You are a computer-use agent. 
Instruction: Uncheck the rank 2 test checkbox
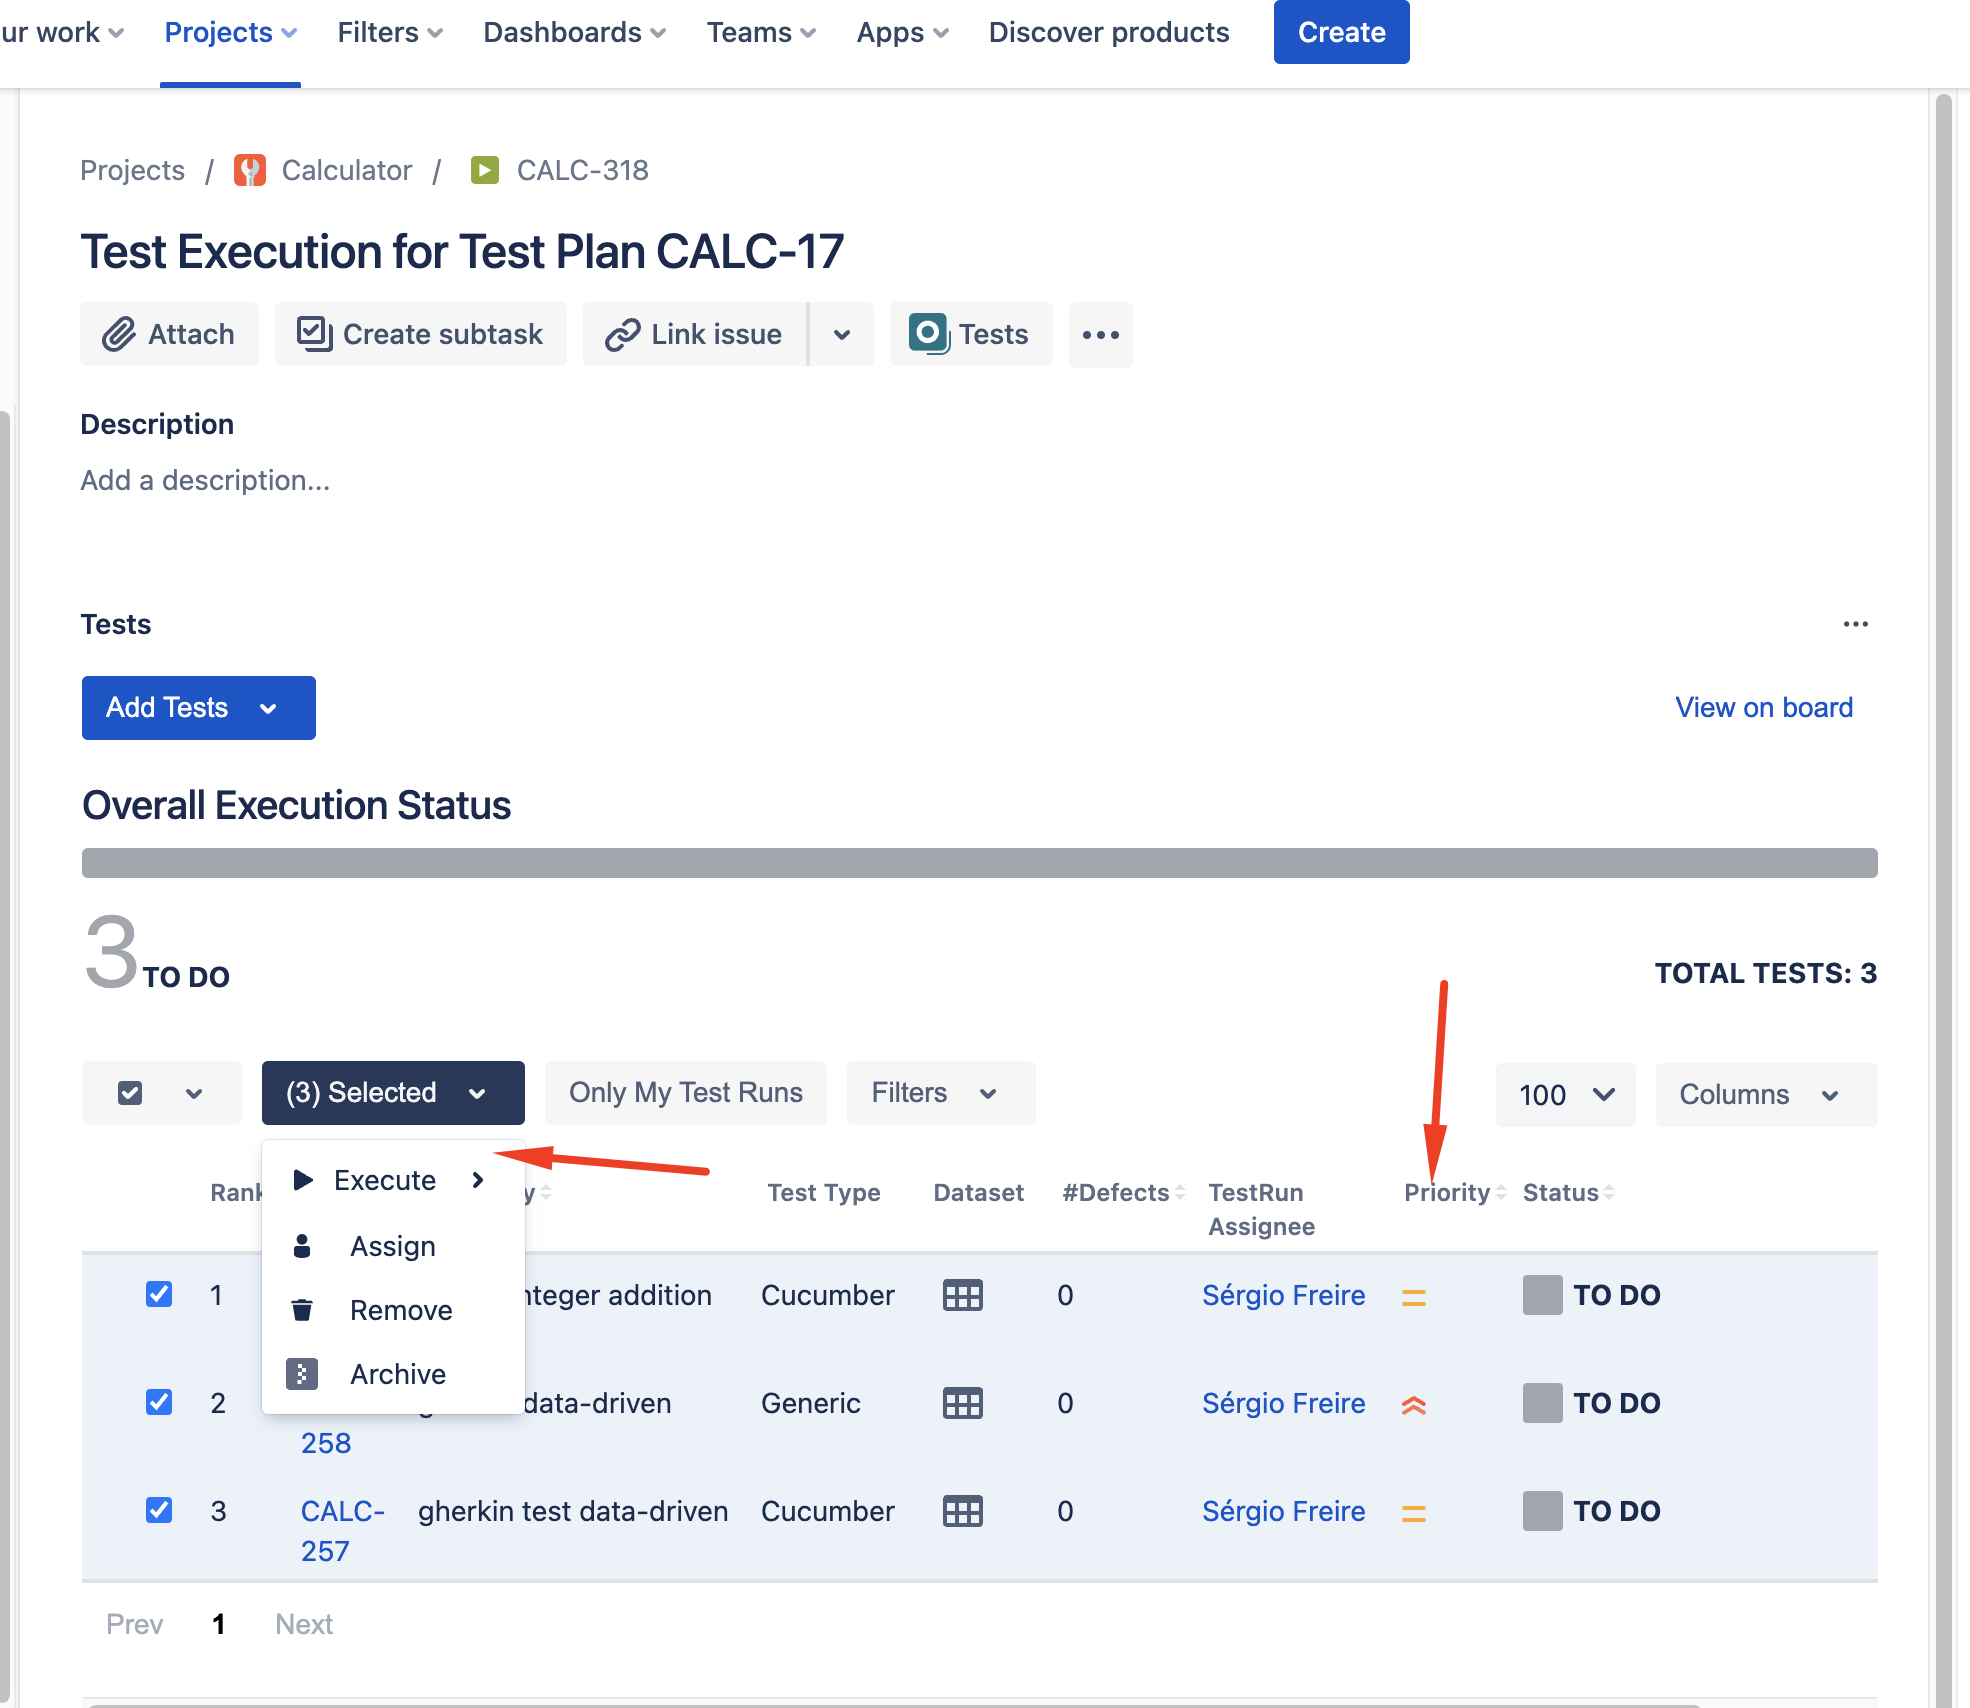tap(159, 1402)
